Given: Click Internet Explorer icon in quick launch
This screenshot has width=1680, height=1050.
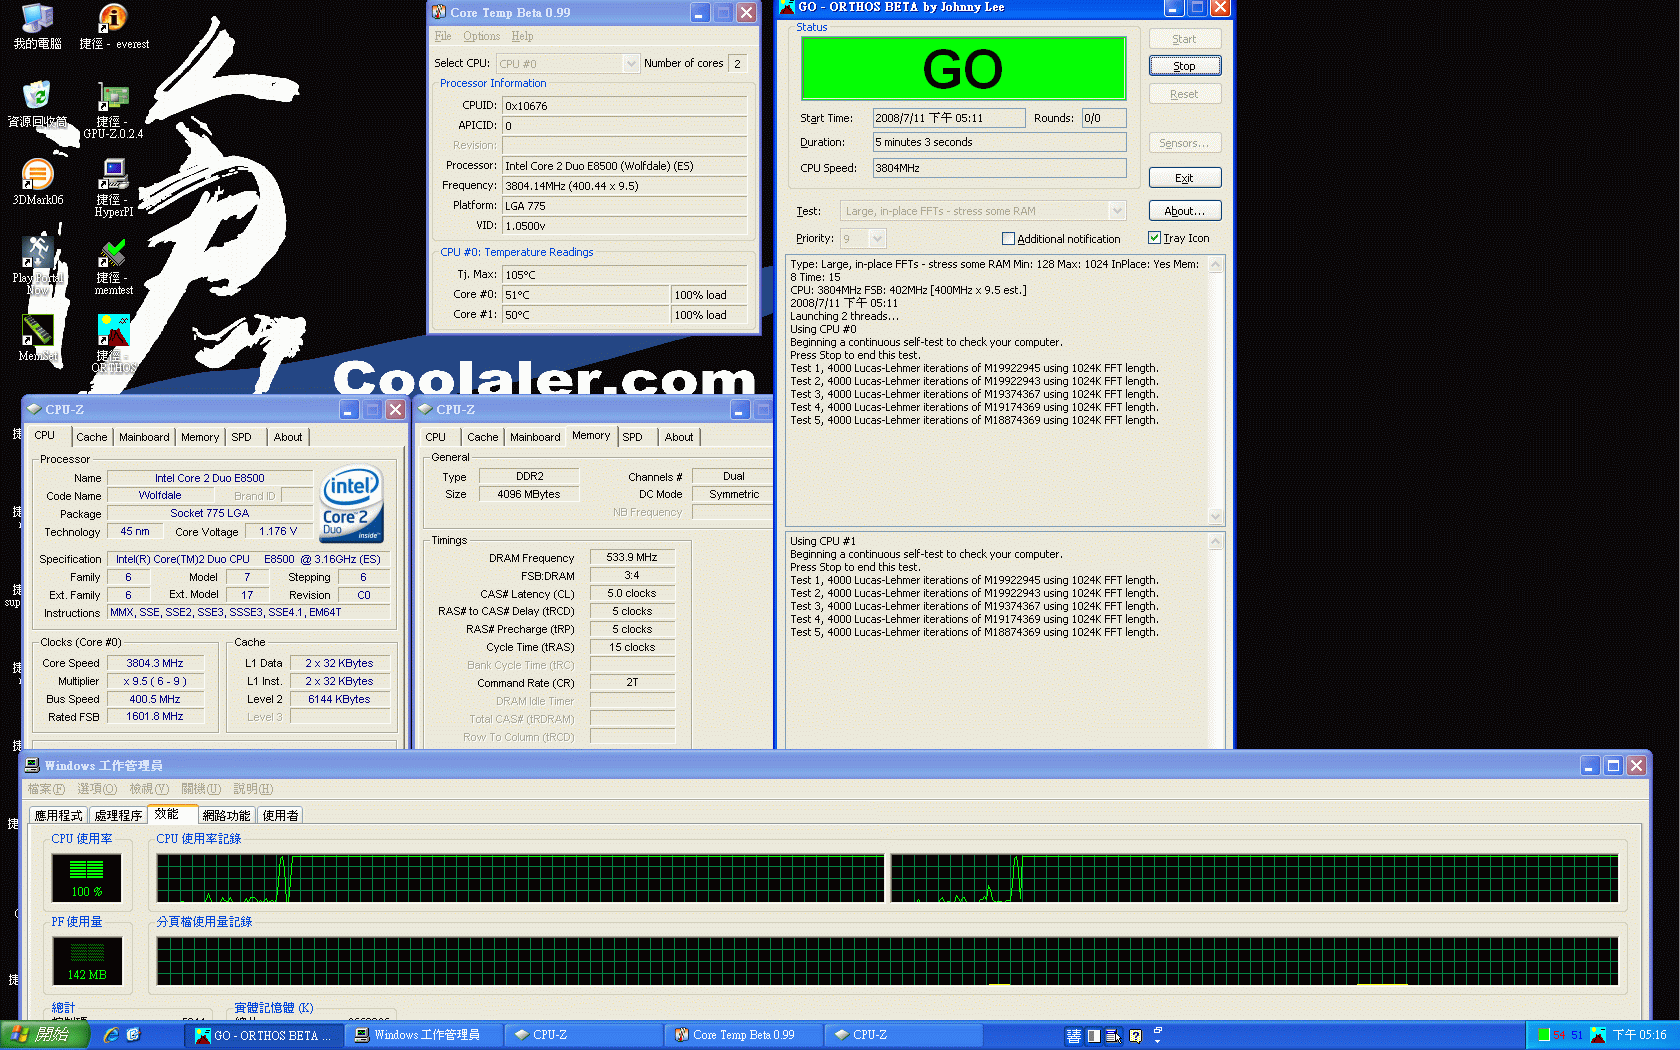Looking at the screenshot, I should (111, 1035).
